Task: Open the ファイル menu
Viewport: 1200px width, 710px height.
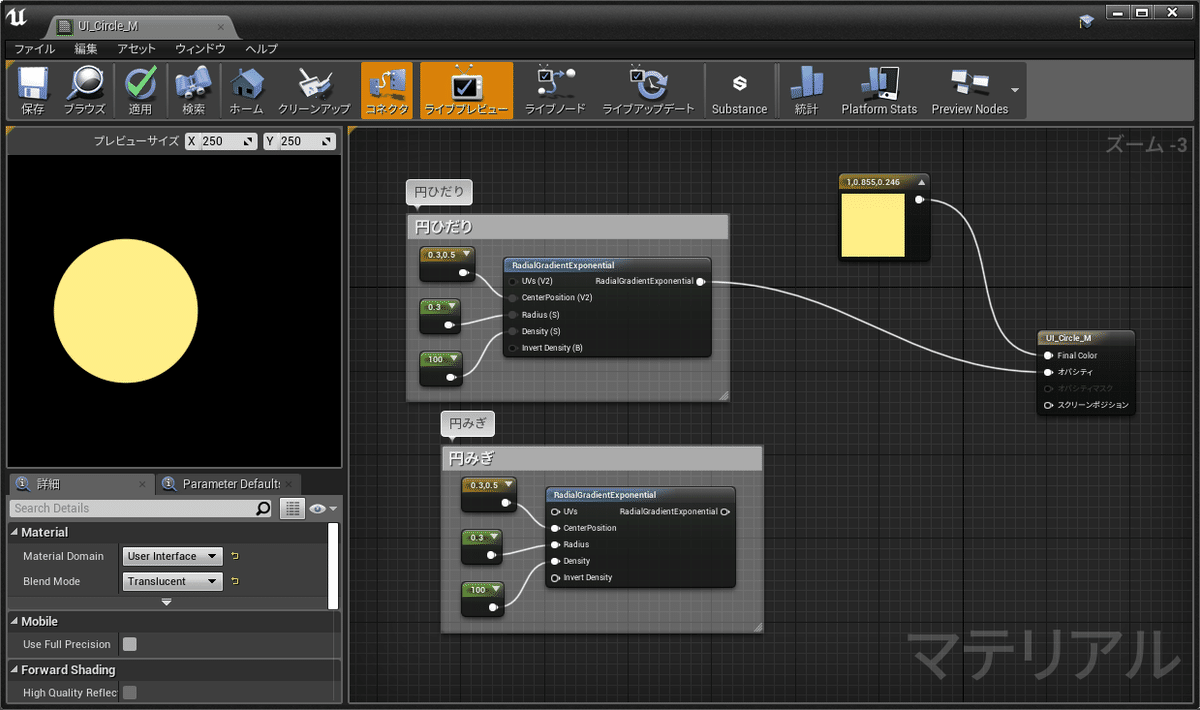Action: tap(35, 49)
